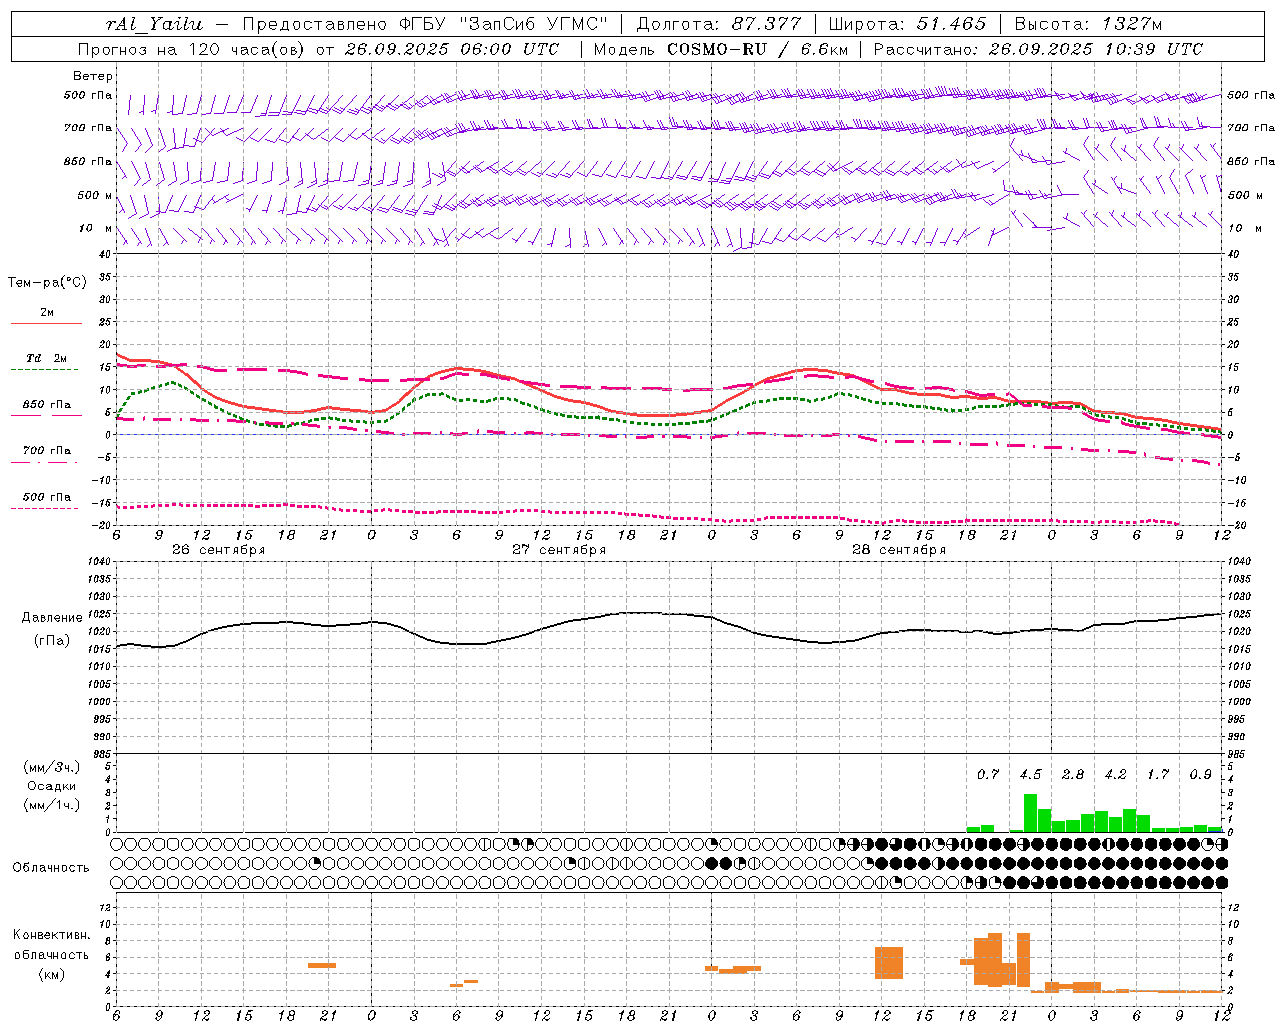Image resolution: width=1280 pixels, height=1024 pixels.
Task: Click orange convective bar near 21h on 26 September
Action: pos(322,965)
